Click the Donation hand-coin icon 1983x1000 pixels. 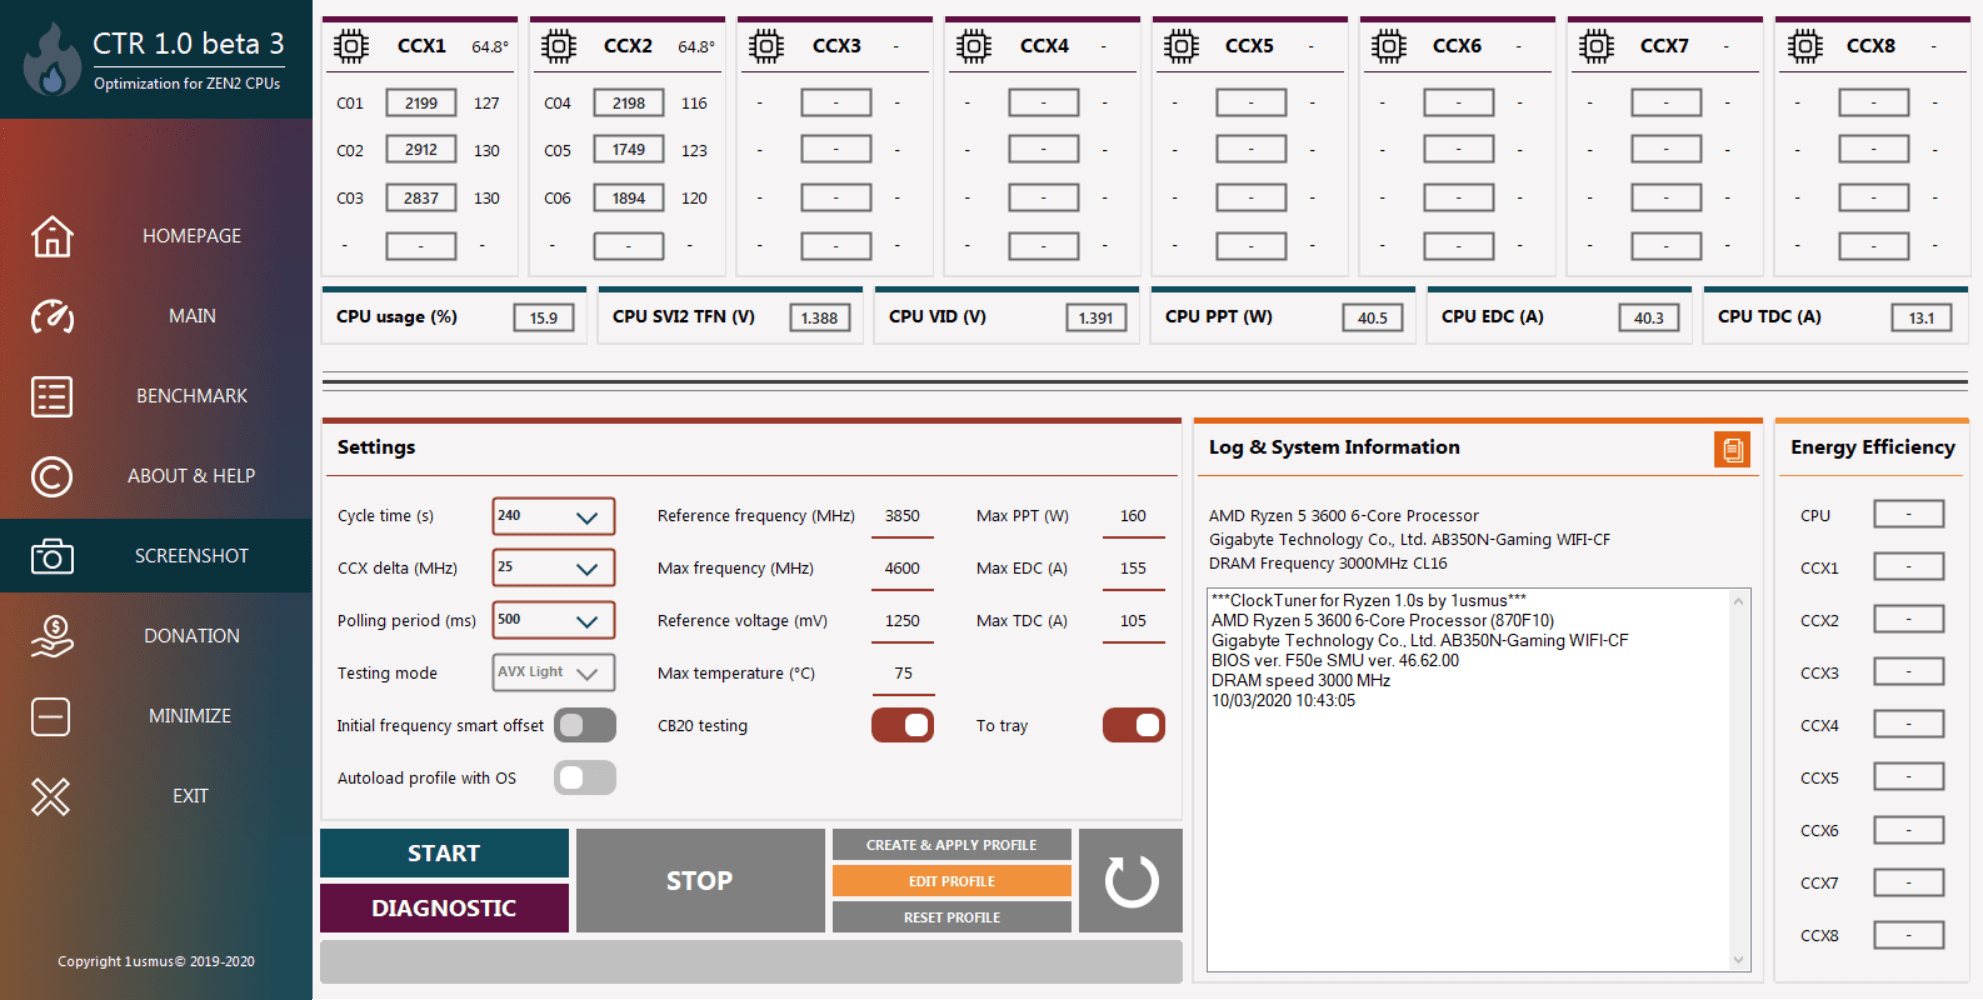pyautogui.click(x=52, y=636)
